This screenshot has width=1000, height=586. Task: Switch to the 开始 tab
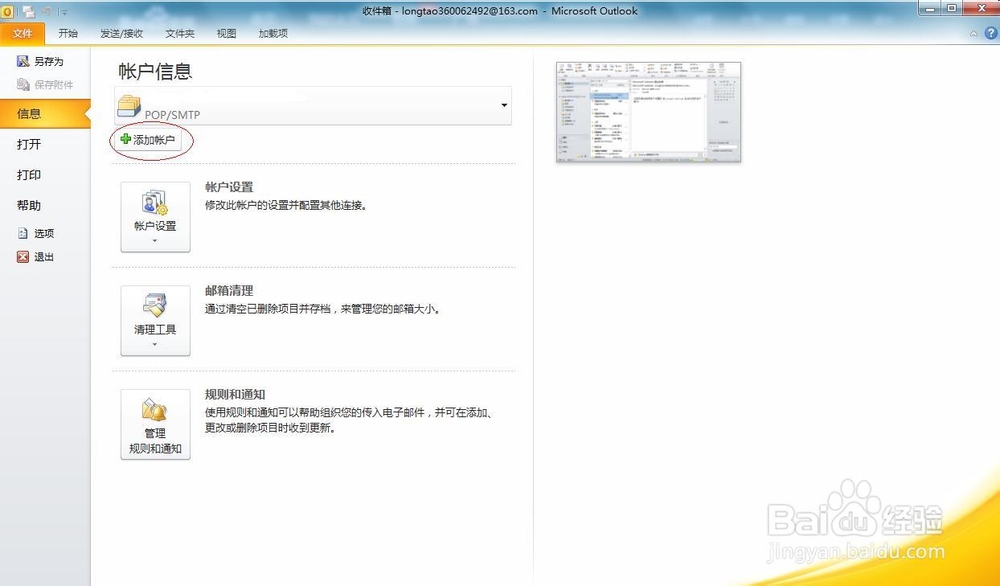coord(68,33)
